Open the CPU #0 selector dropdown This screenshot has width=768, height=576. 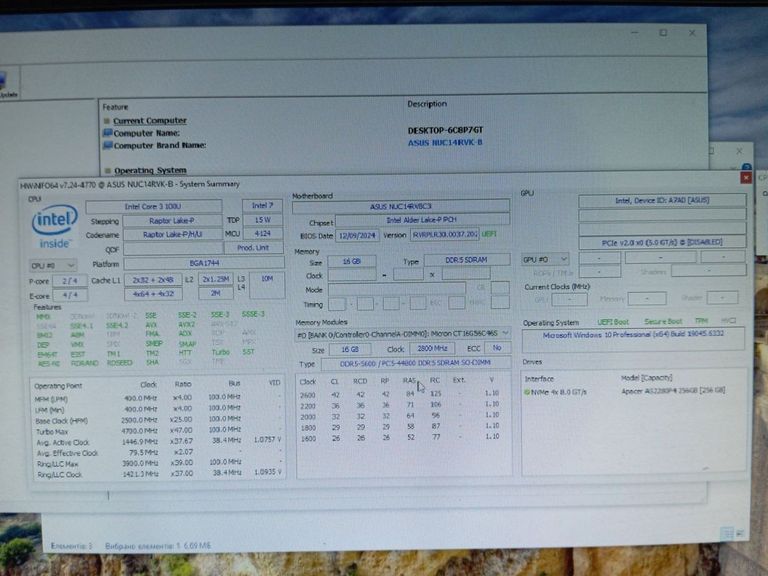click(x=52, y=265)
